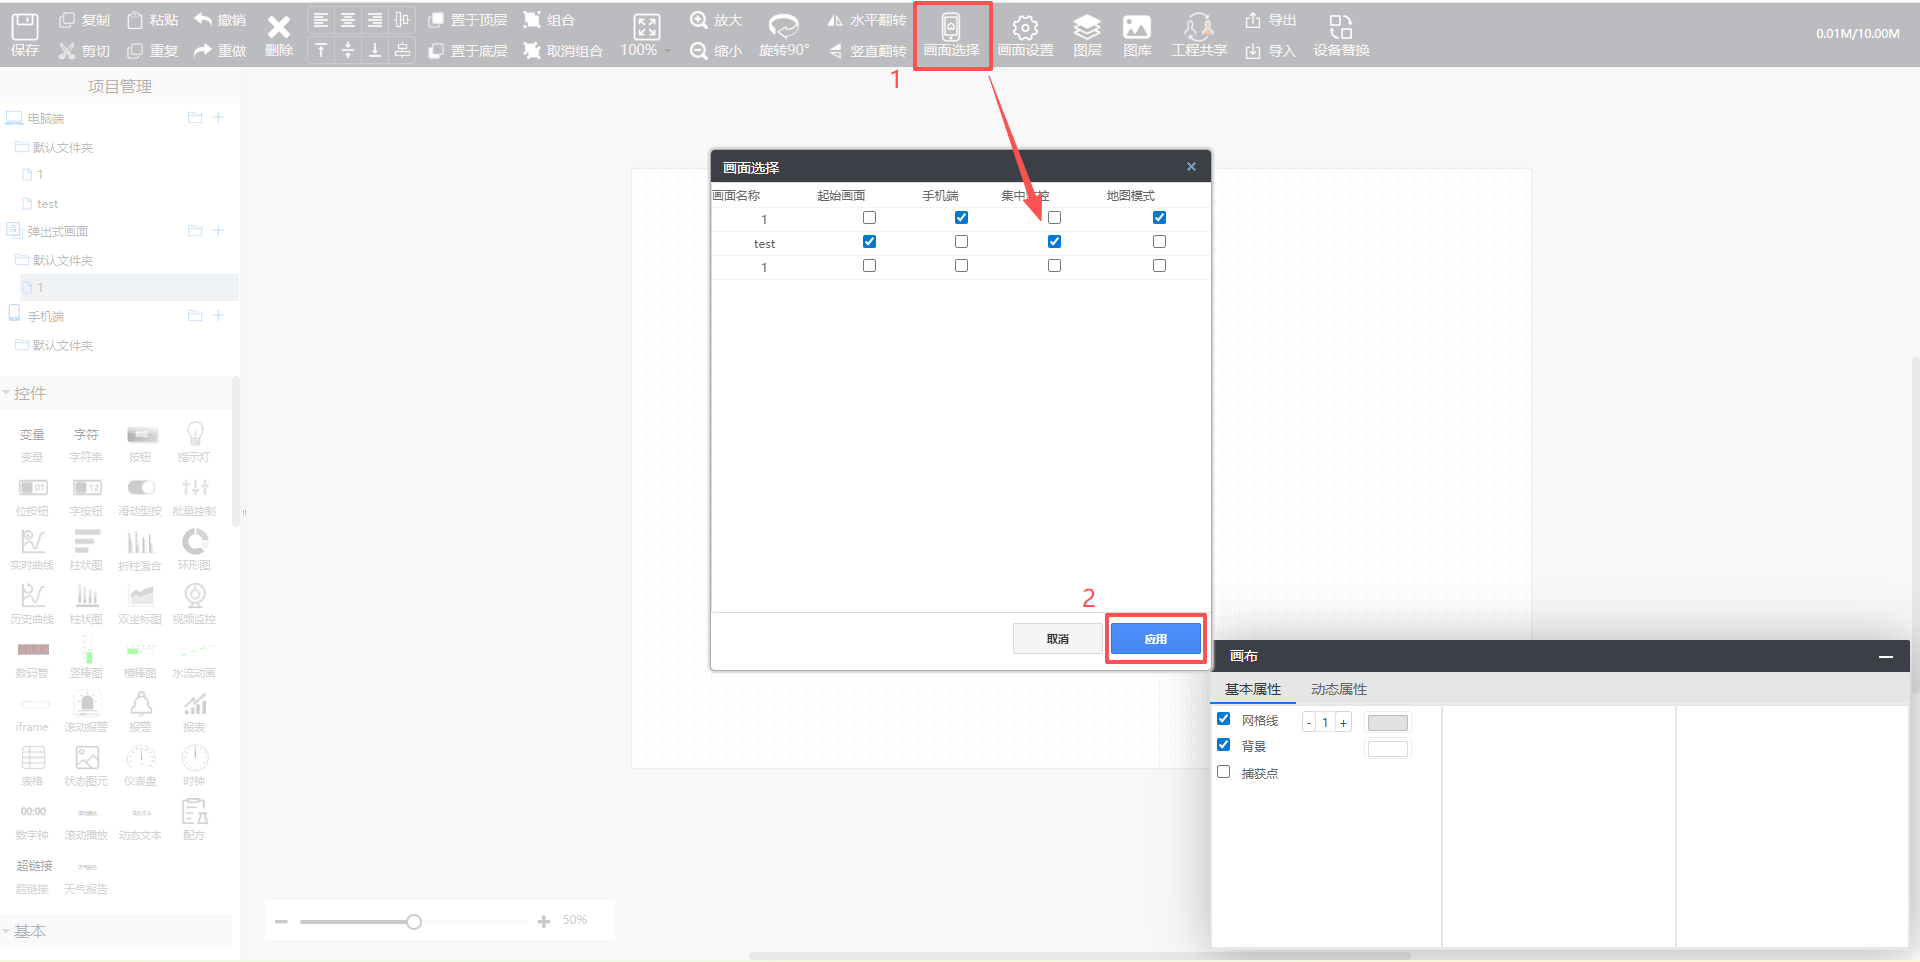This screenshot has height=962, width=1920.
Task: Click the 应用 (Apply) button
Action: coord(1155,639)
